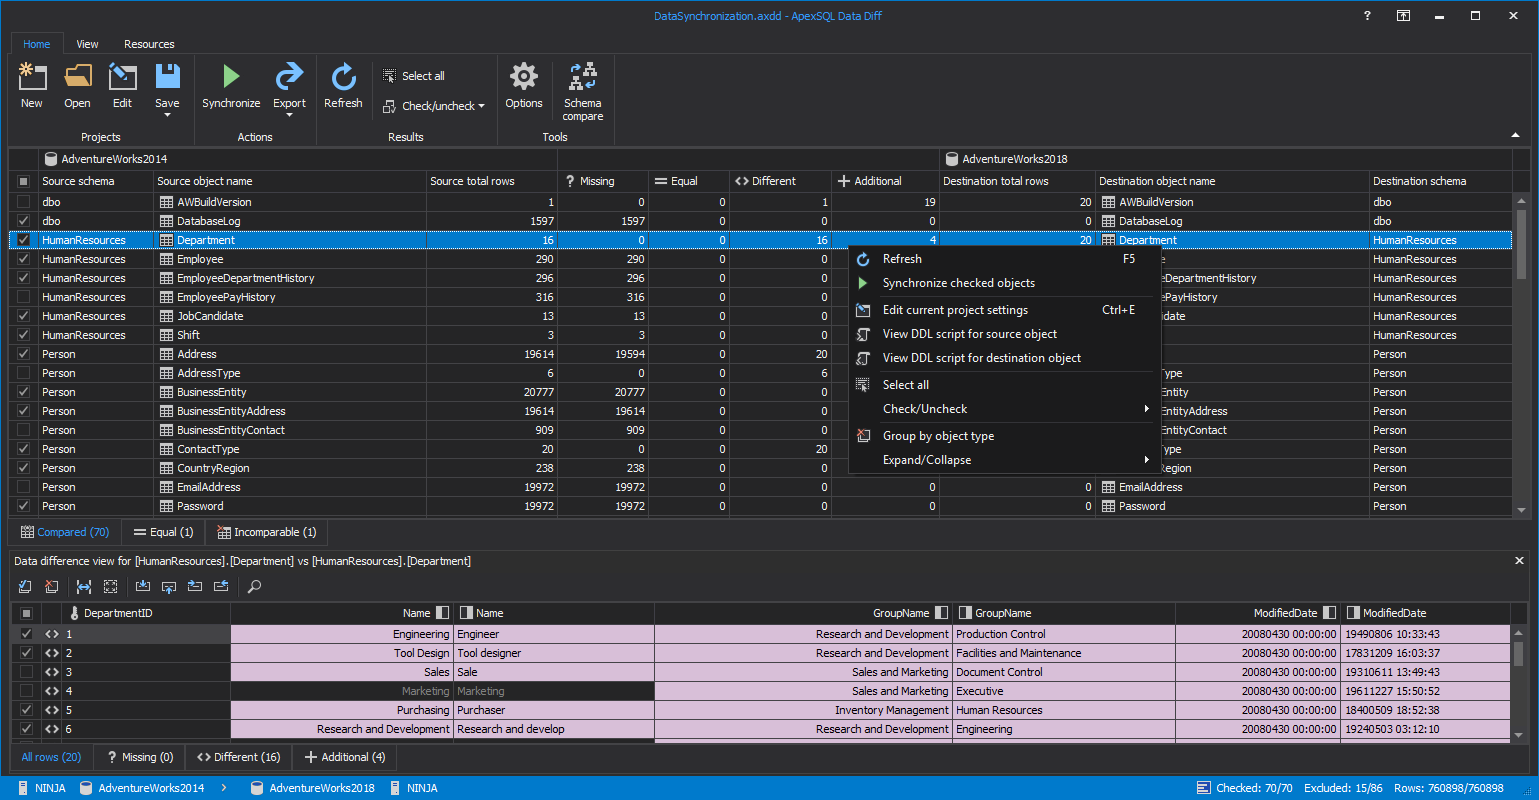Uncheck the HumanResources Department row checkbox
The height and width of the screenshot is (800, 1539).
[24, 240]
